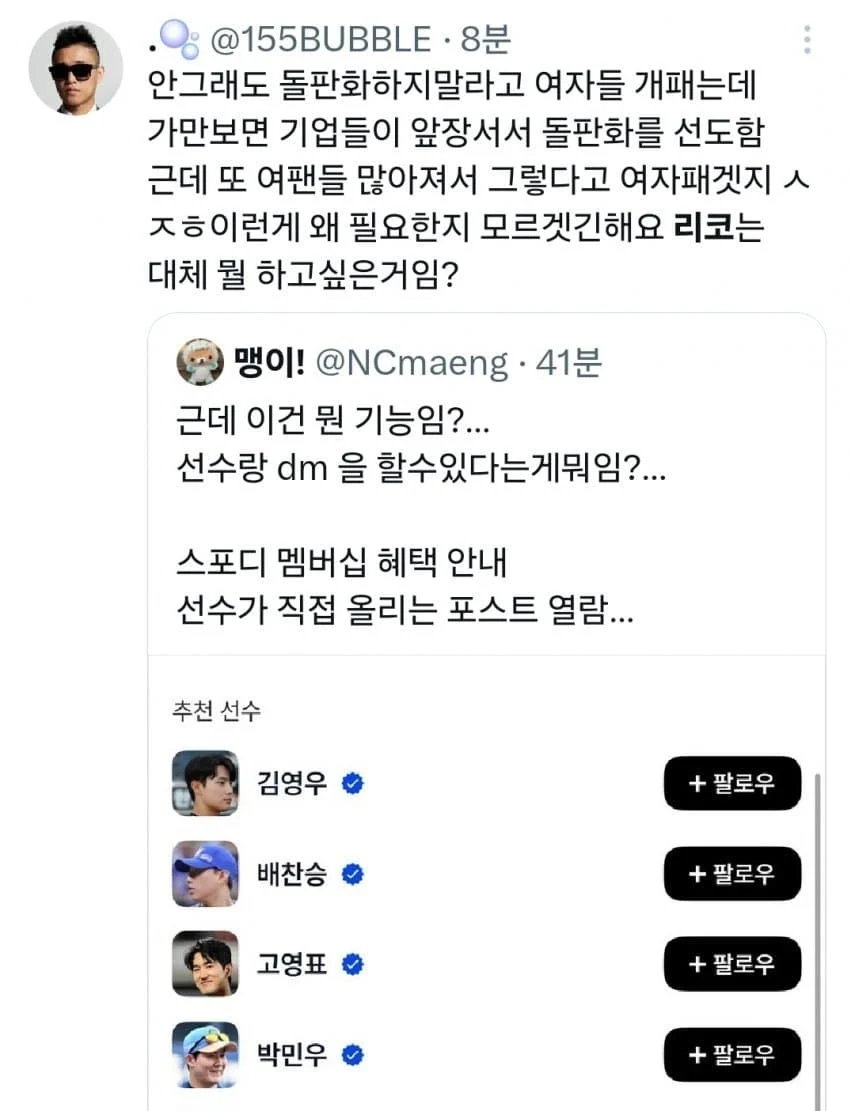Viewport: 850px width, 1111px height.
Task: Click the verified badge next to 배찬승
Action: tap(352, 874)
